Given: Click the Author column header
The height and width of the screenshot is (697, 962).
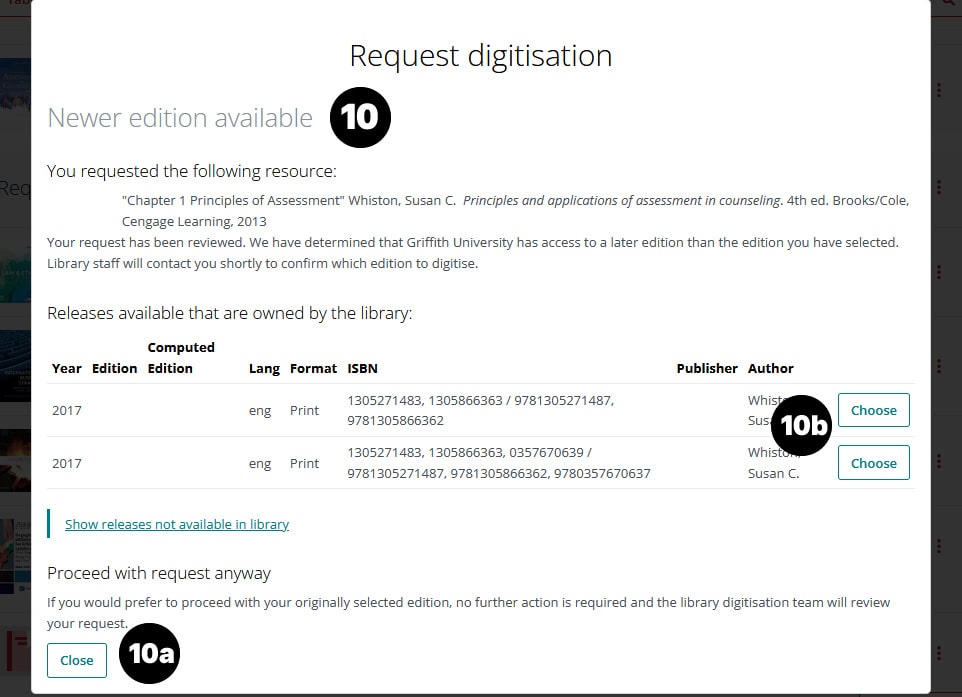Looking at the screenshot, I should (770, 368).
